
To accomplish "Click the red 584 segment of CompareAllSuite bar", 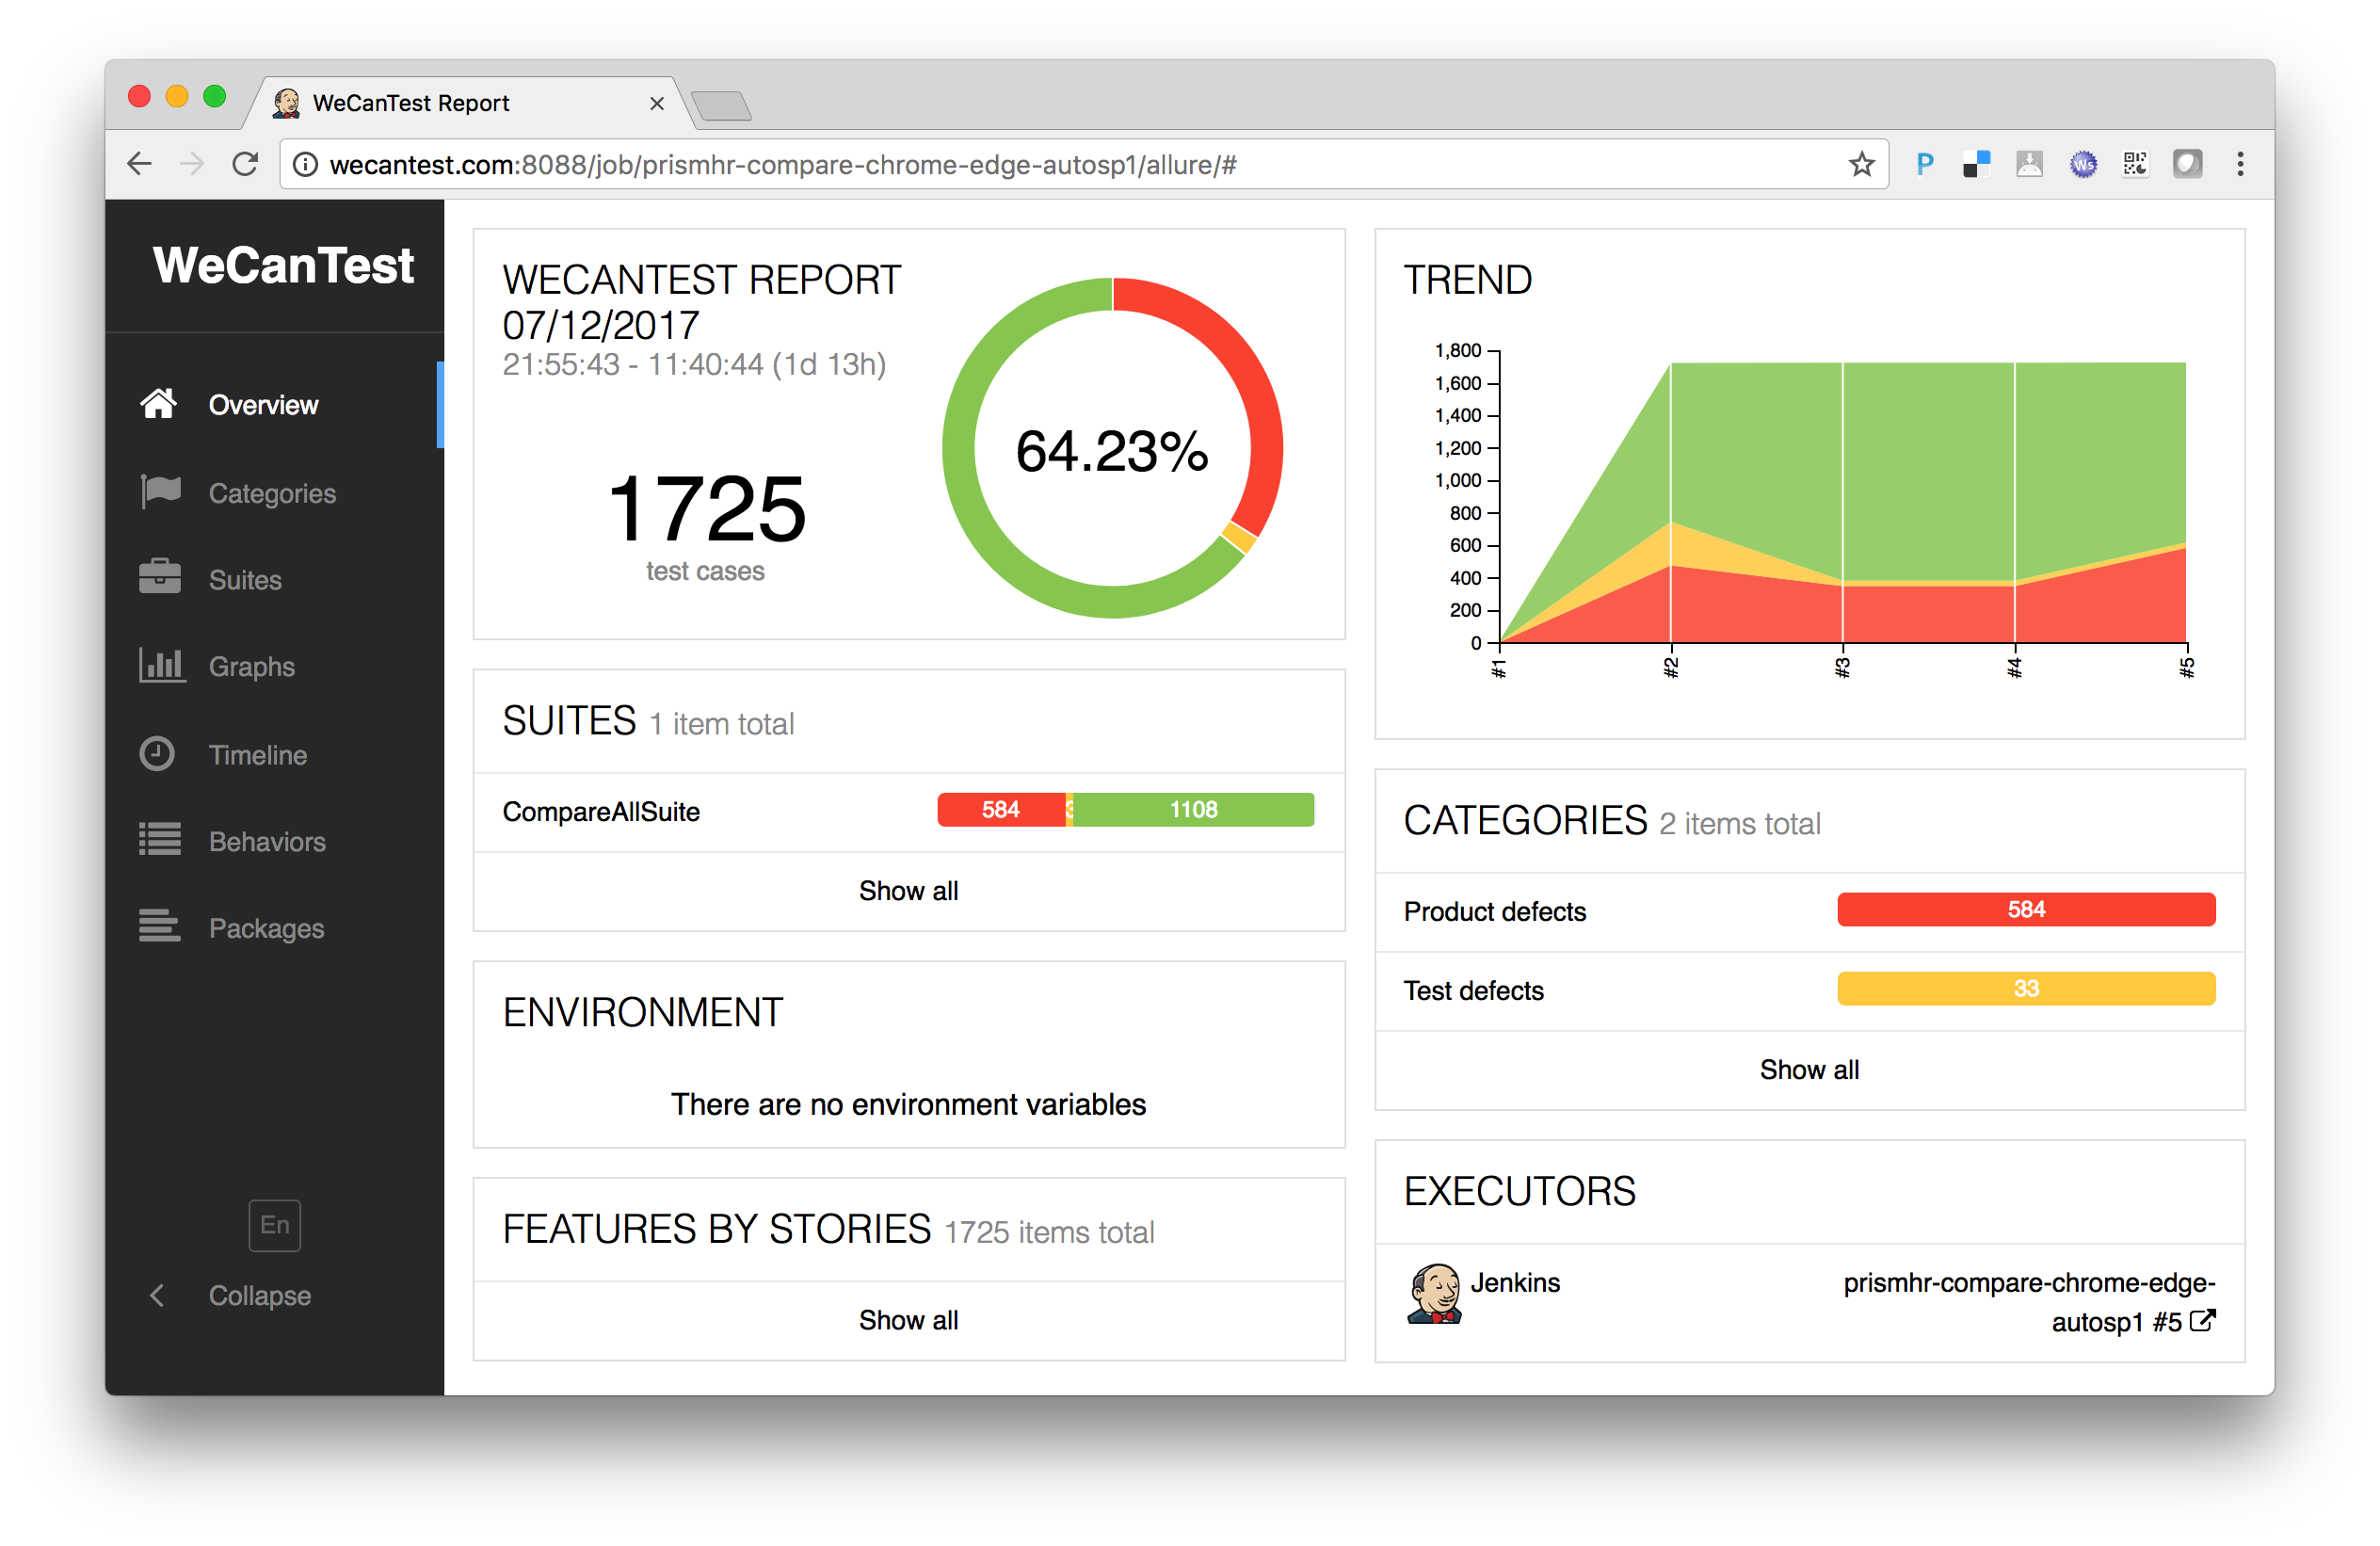I will (x=1001, y=810).
